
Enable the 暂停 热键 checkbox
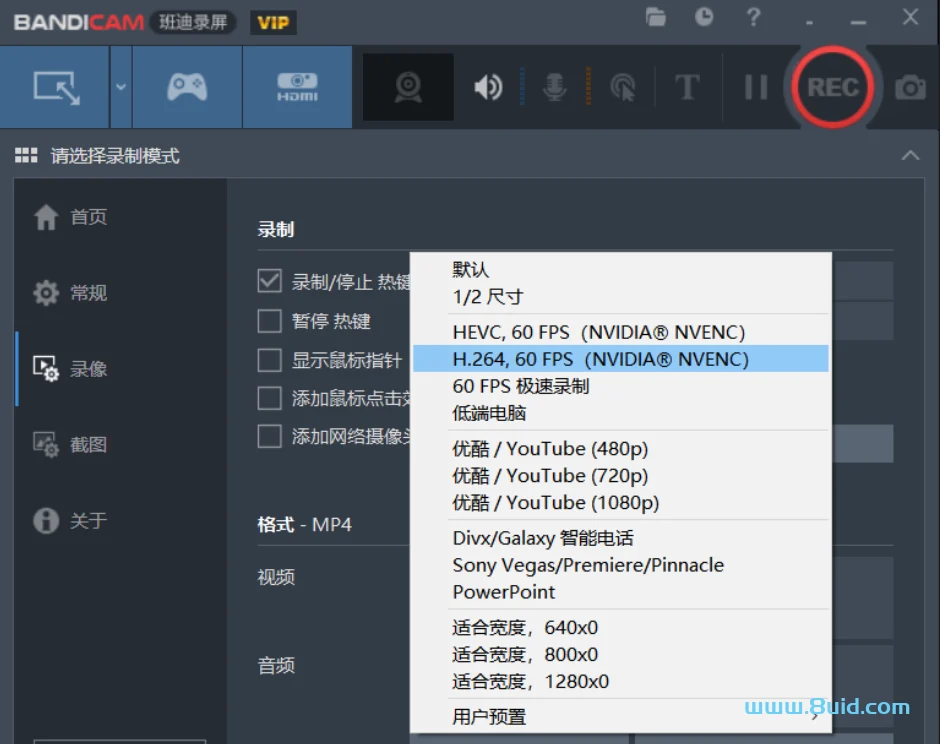click(x=269, y=322)
